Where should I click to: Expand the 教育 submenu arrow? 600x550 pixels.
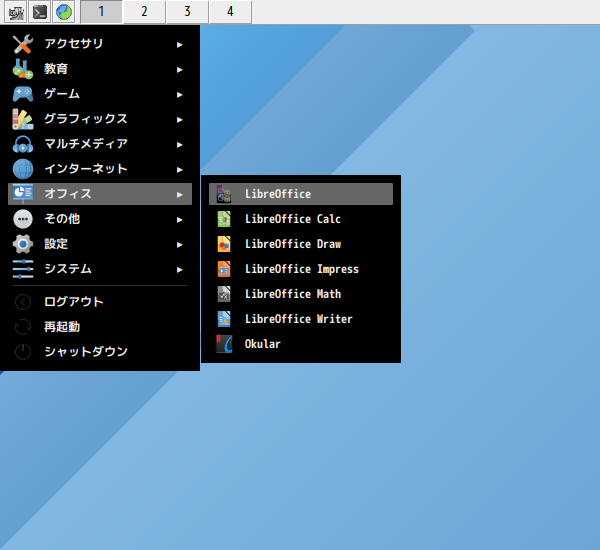(179, 70)
